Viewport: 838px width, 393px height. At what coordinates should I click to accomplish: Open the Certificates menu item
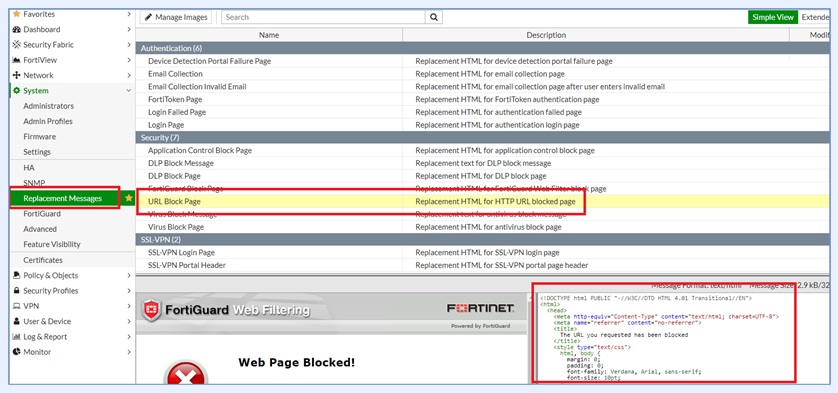[x=43, y=260]
